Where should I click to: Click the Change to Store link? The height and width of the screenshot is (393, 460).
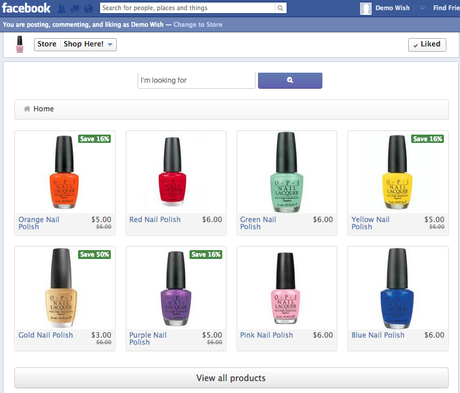[198, 25]
